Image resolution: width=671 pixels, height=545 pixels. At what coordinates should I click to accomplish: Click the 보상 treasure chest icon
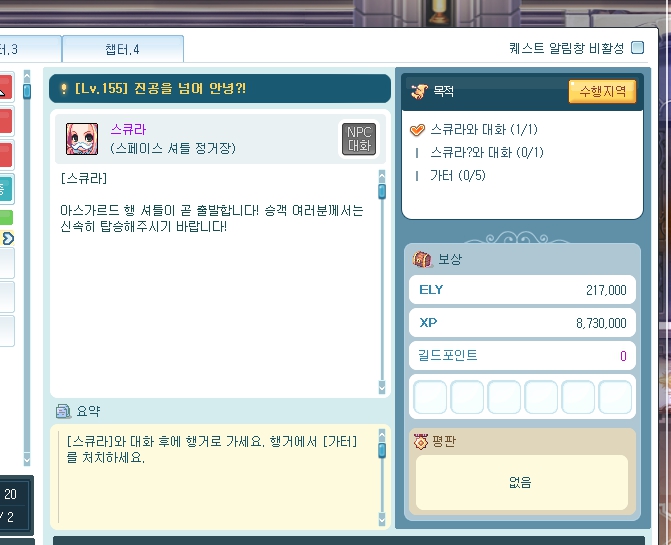(x=422, y=259)
